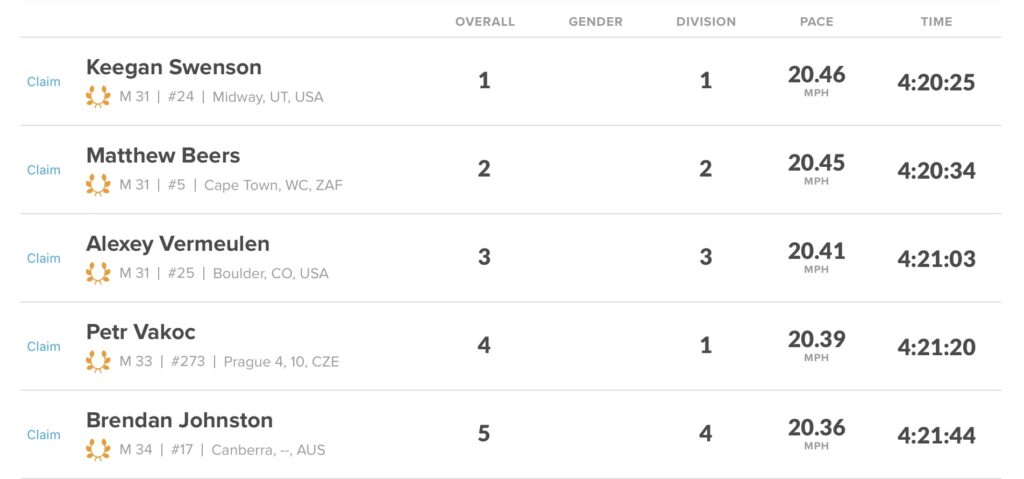Click laurel icon beside Brendan Johnston
Image resolution: width=1024 pixels, height=479 pixels.
(98, 450)
